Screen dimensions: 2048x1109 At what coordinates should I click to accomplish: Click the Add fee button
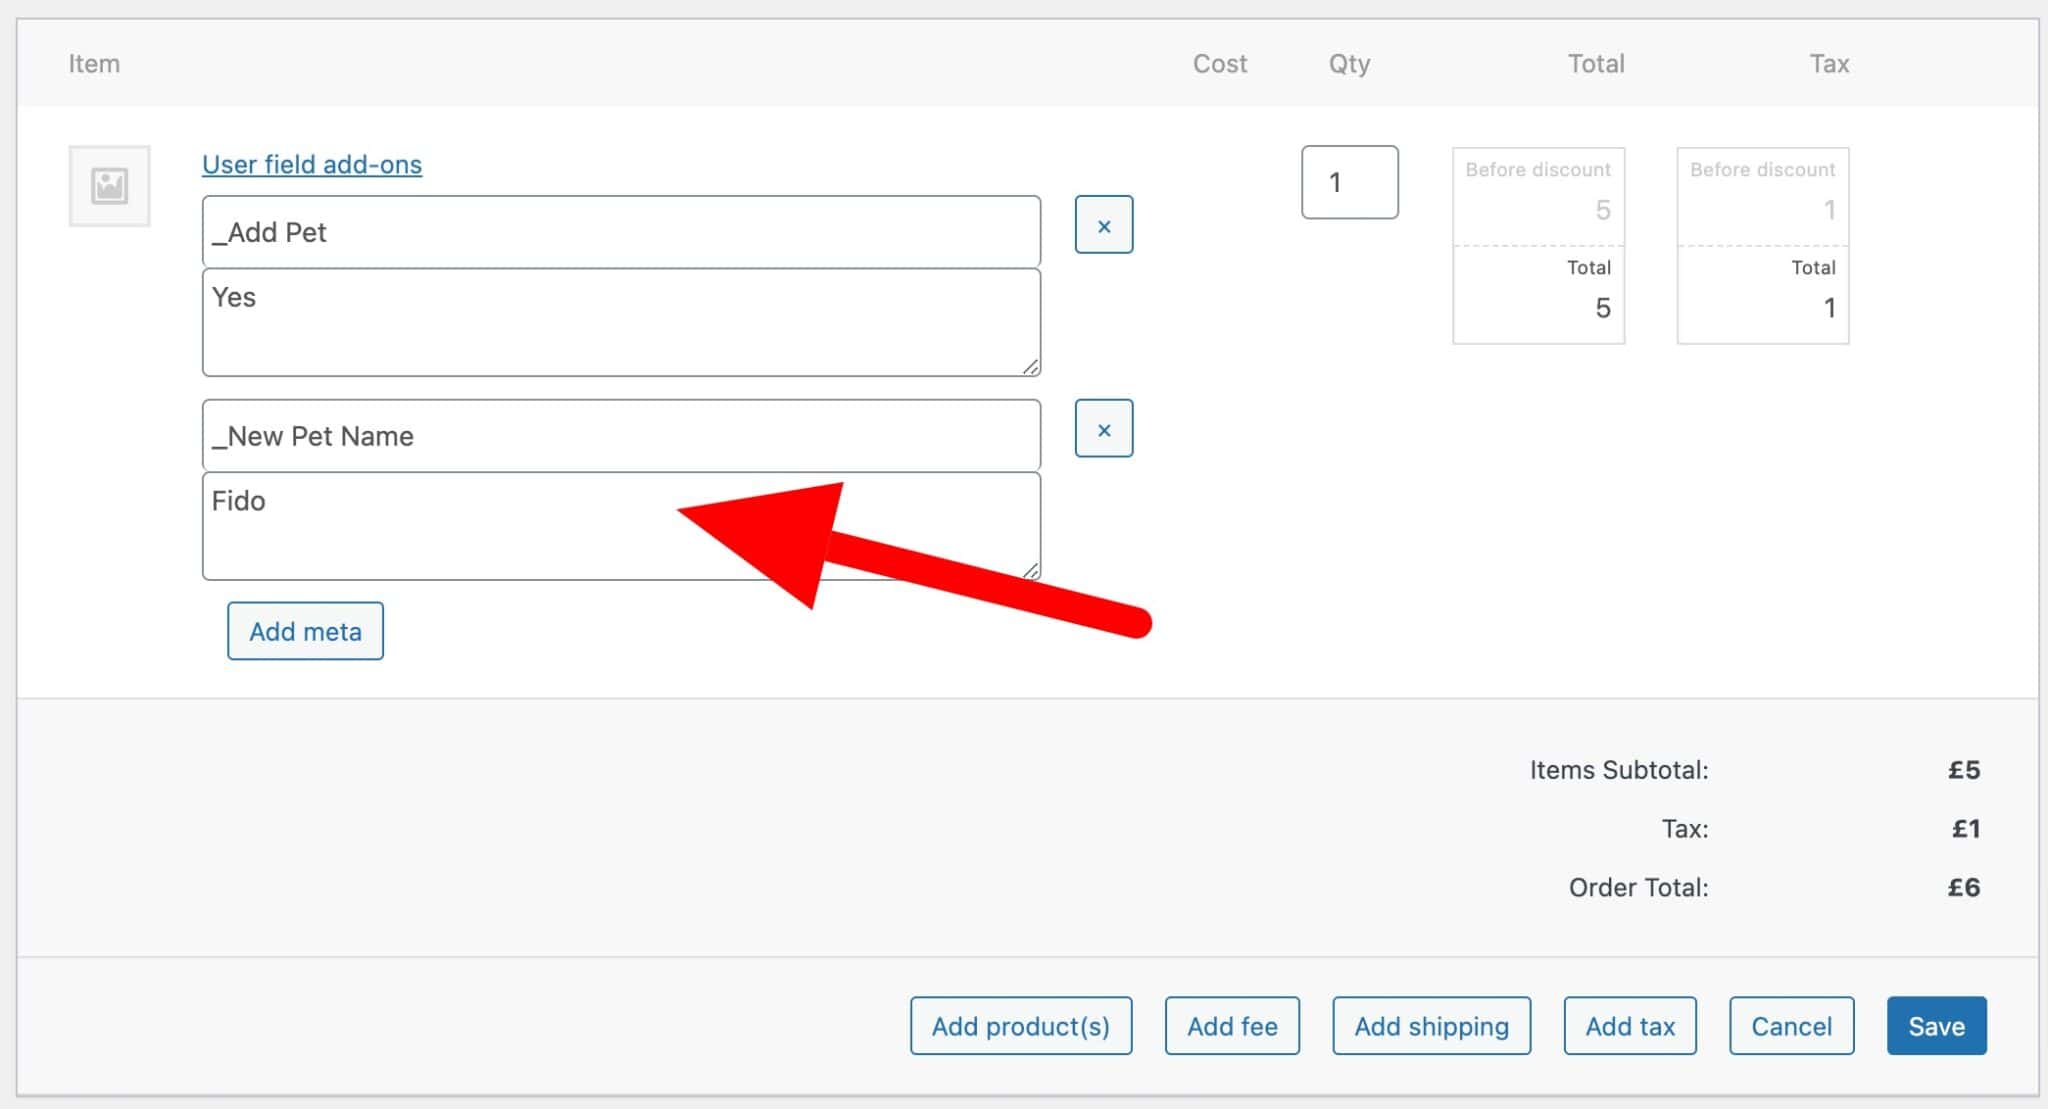pos(1231,1025)
